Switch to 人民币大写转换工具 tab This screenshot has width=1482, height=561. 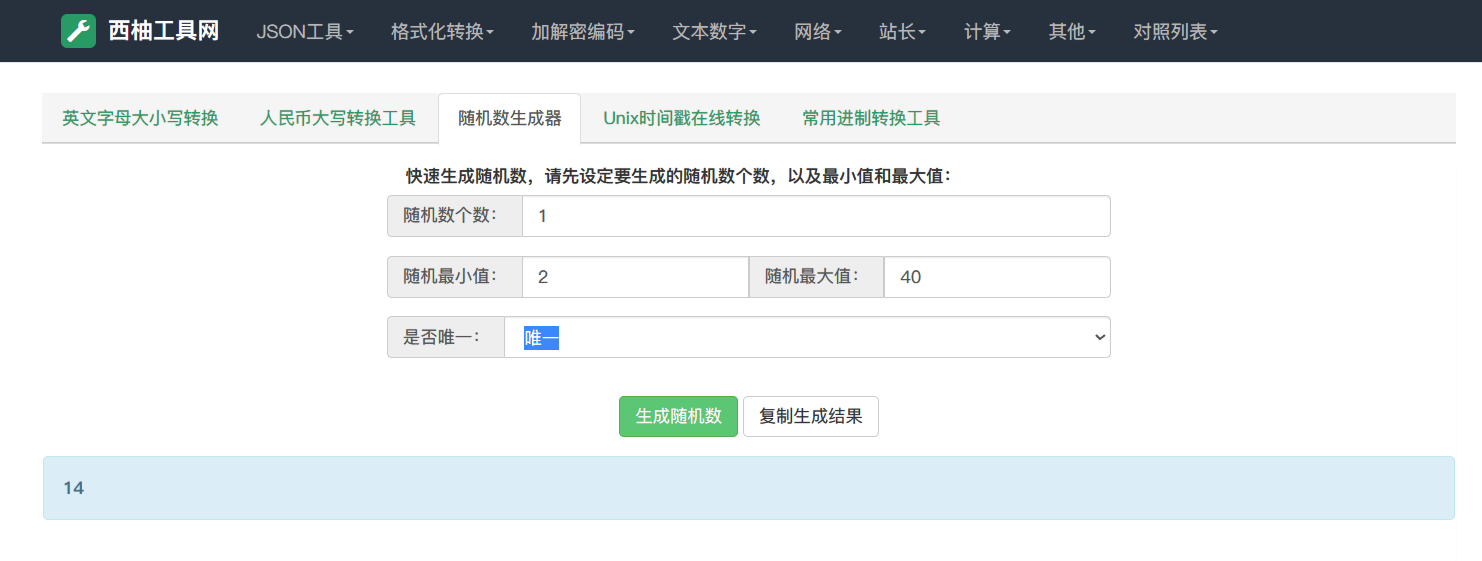(x=338, y=118)
